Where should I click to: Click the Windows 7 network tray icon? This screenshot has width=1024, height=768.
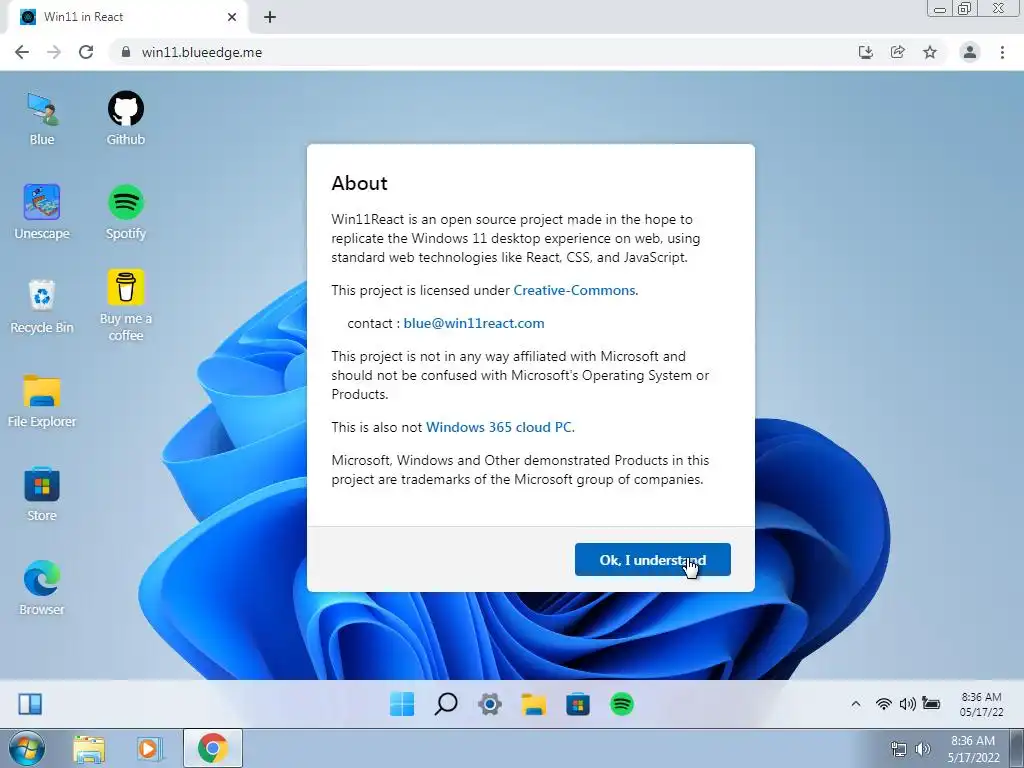tap(899, 749)
